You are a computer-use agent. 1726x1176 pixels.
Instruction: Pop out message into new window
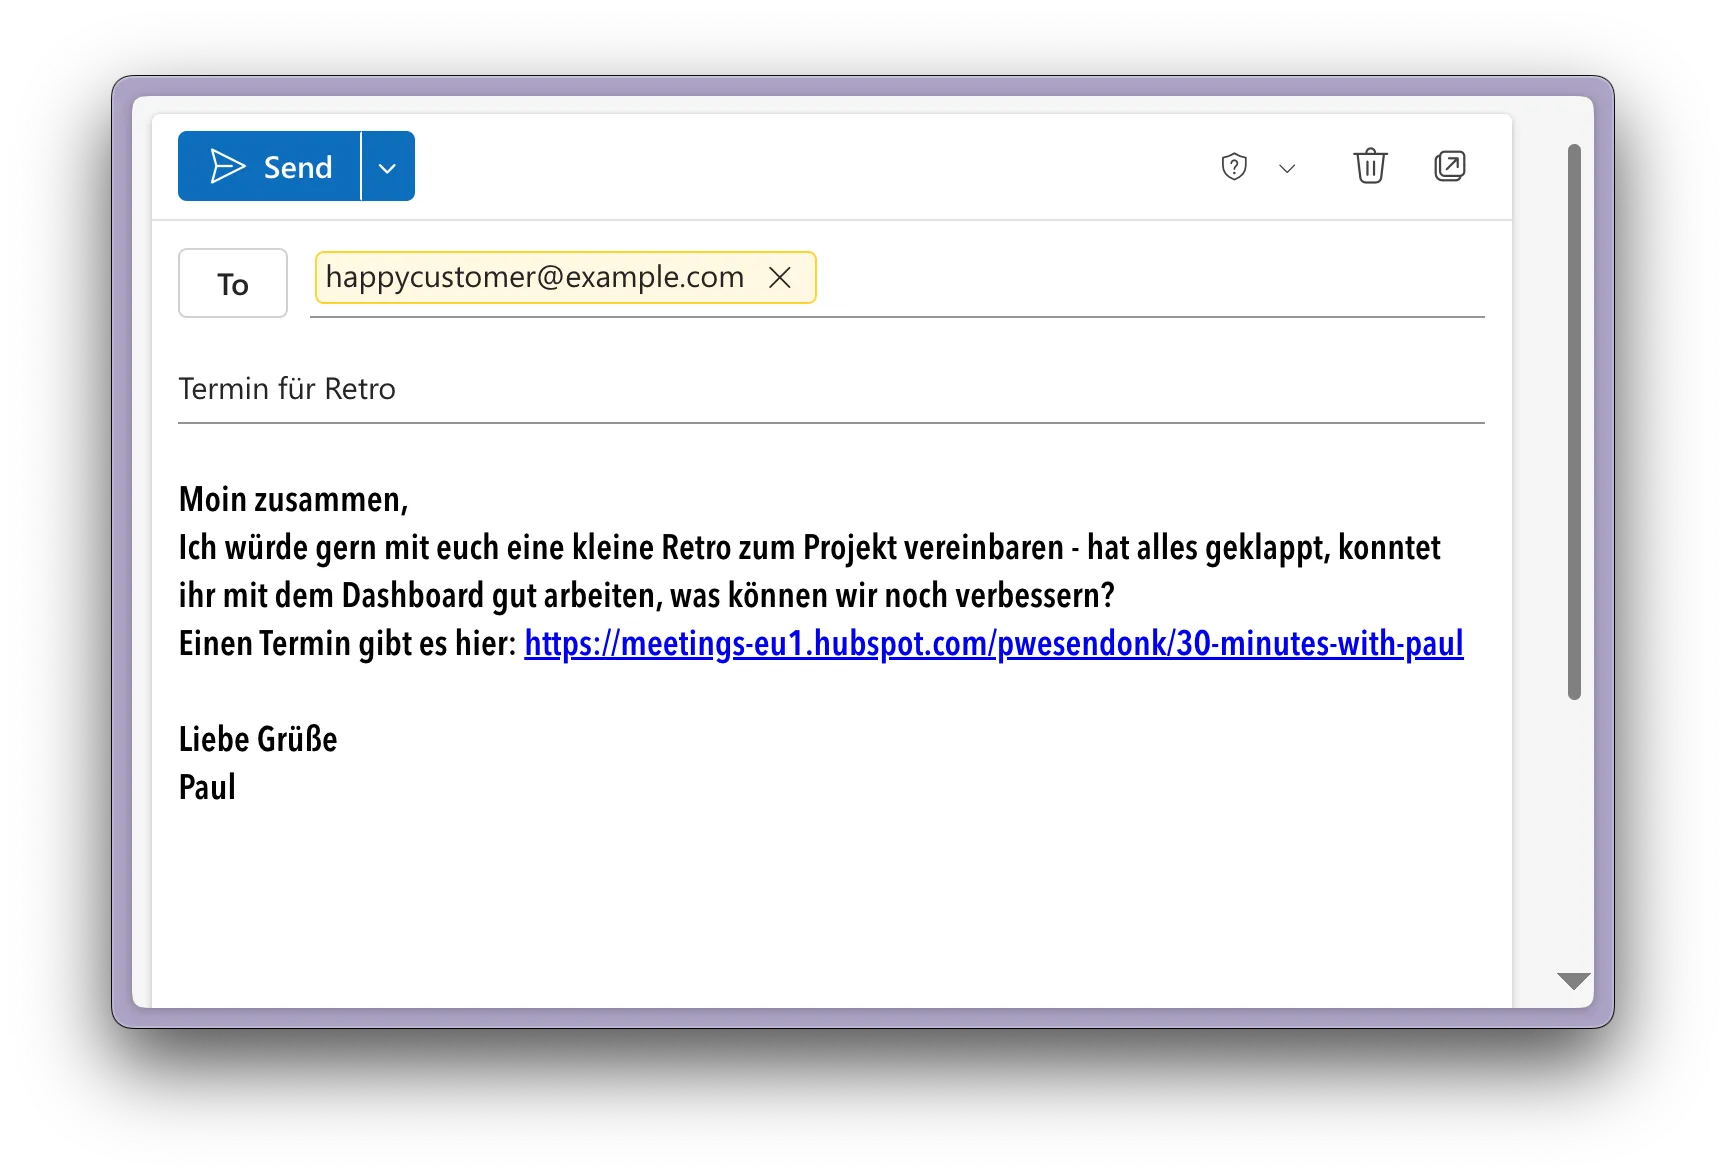[1449, 166]
